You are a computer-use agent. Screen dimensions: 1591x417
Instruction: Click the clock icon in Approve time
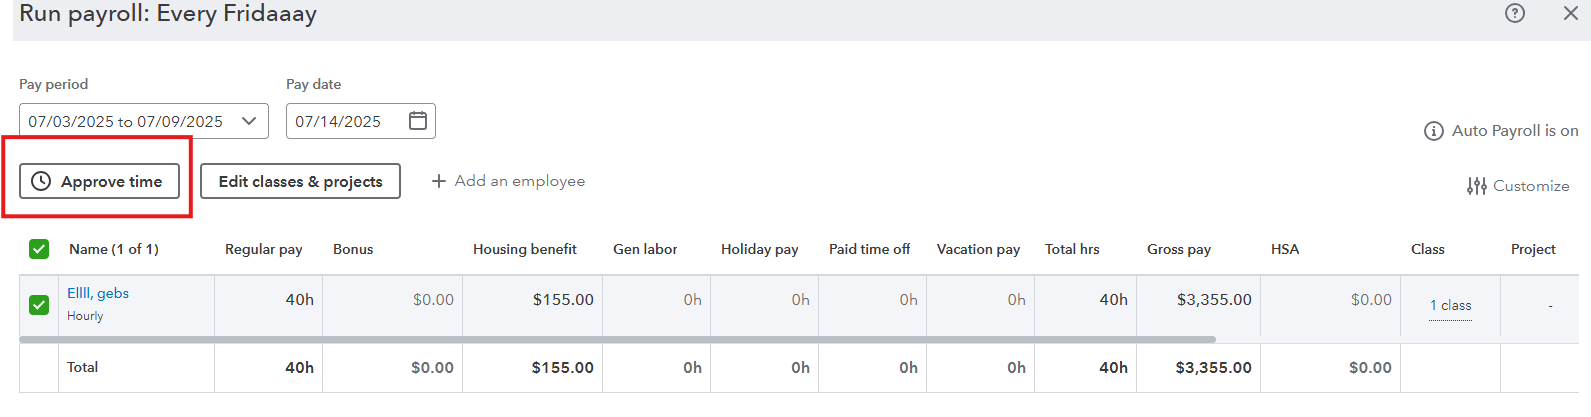click(41, 181)
